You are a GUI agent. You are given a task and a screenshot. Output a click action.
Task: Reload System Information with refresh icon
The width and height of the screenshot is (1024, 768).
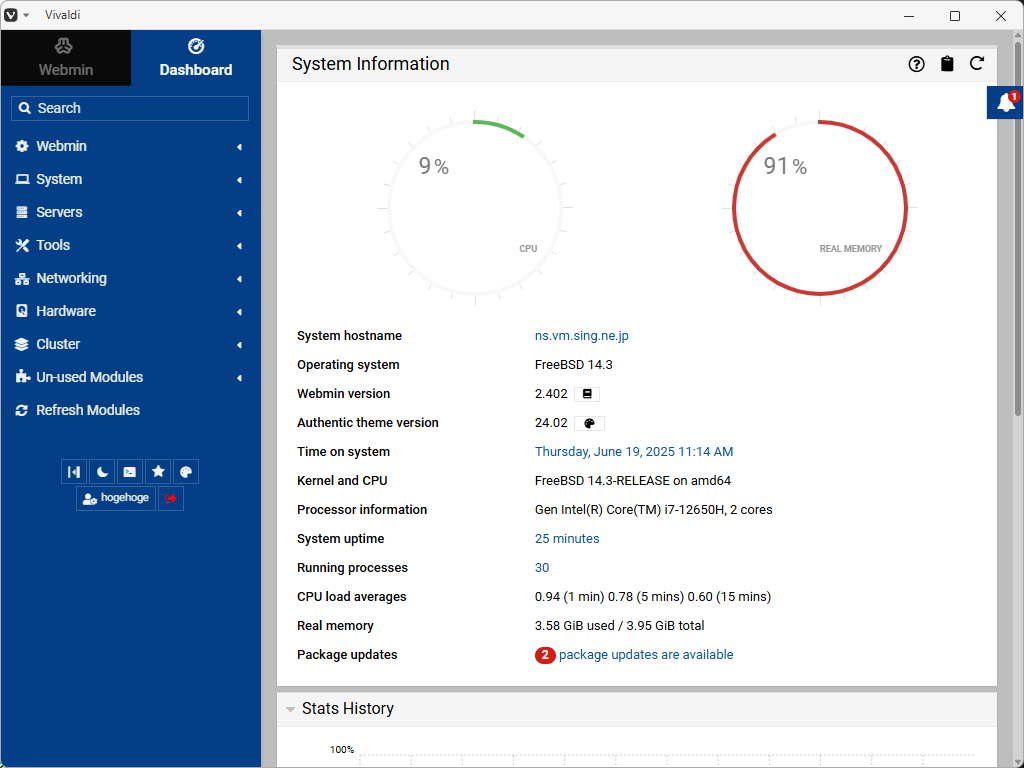(977, 63)
